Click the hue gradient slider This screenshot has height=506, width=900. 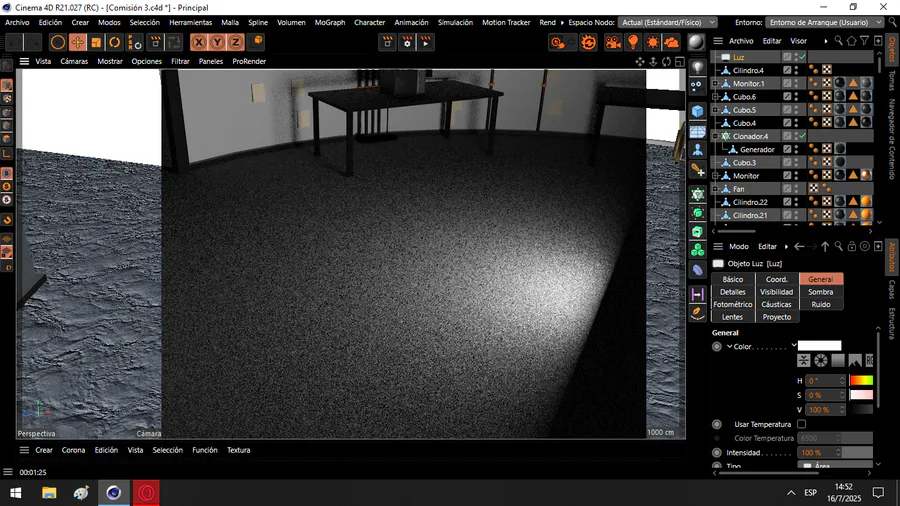coord(861,380)
